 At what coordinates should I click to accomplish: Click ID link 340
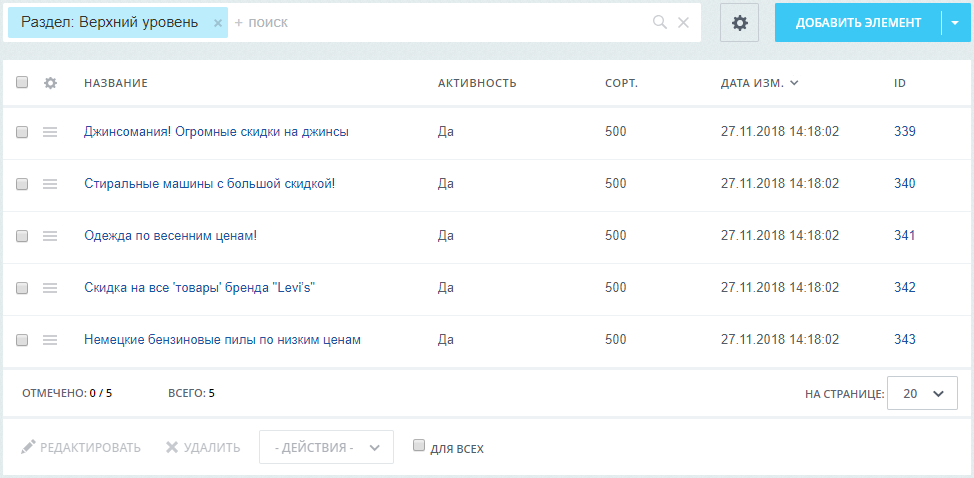coord(904,184)
